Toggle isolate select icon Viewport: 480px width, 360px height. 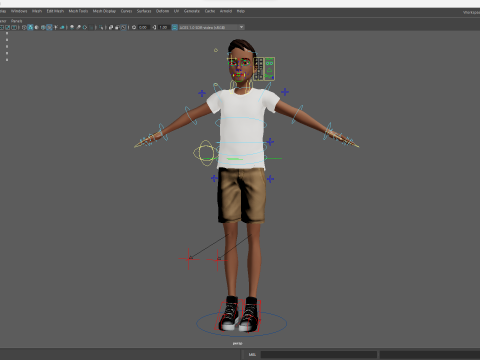pos(101,27)
